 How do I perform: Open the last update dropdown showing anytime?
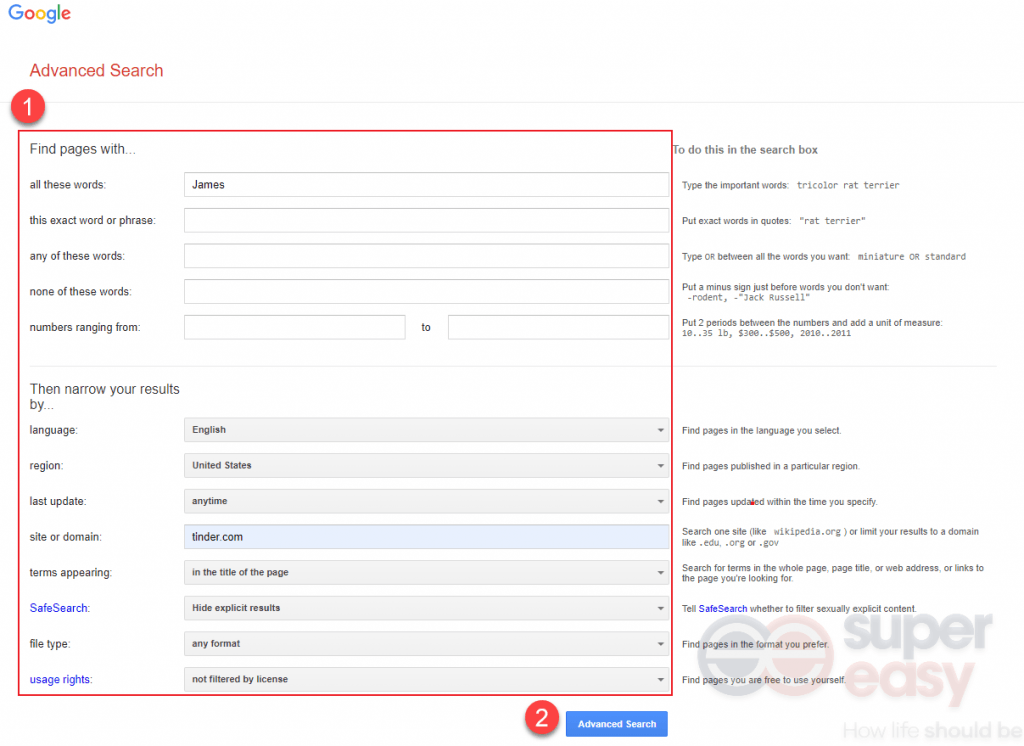pyautogui.click(x=426, y=501)
